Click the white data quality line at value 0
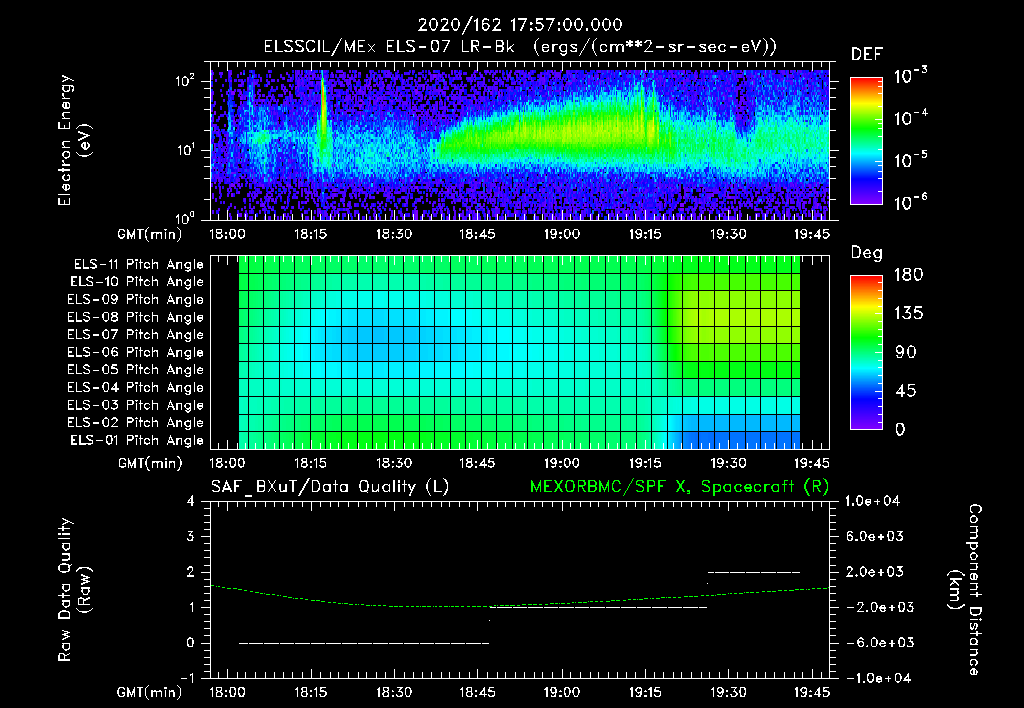 click(364, 643)
